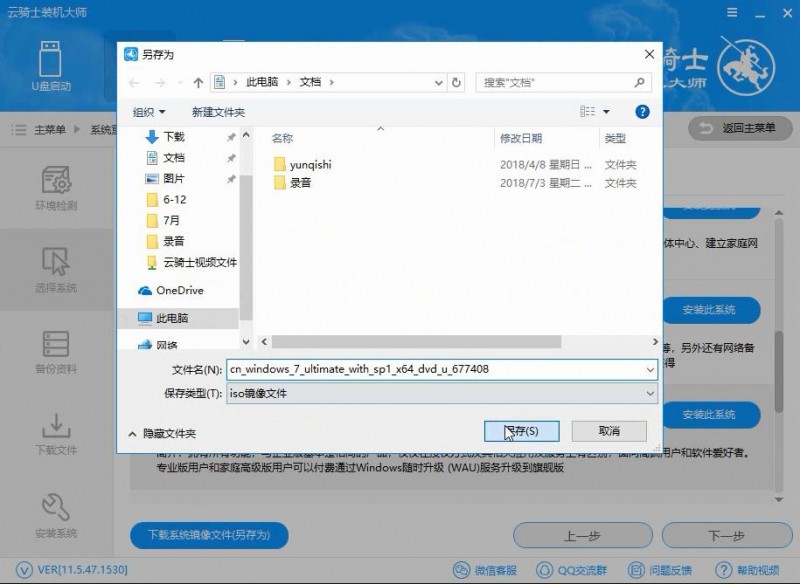The height and width of the screenshot is (584, 800).
Task: Open 下载 quick access item
Action: (165, 136)
